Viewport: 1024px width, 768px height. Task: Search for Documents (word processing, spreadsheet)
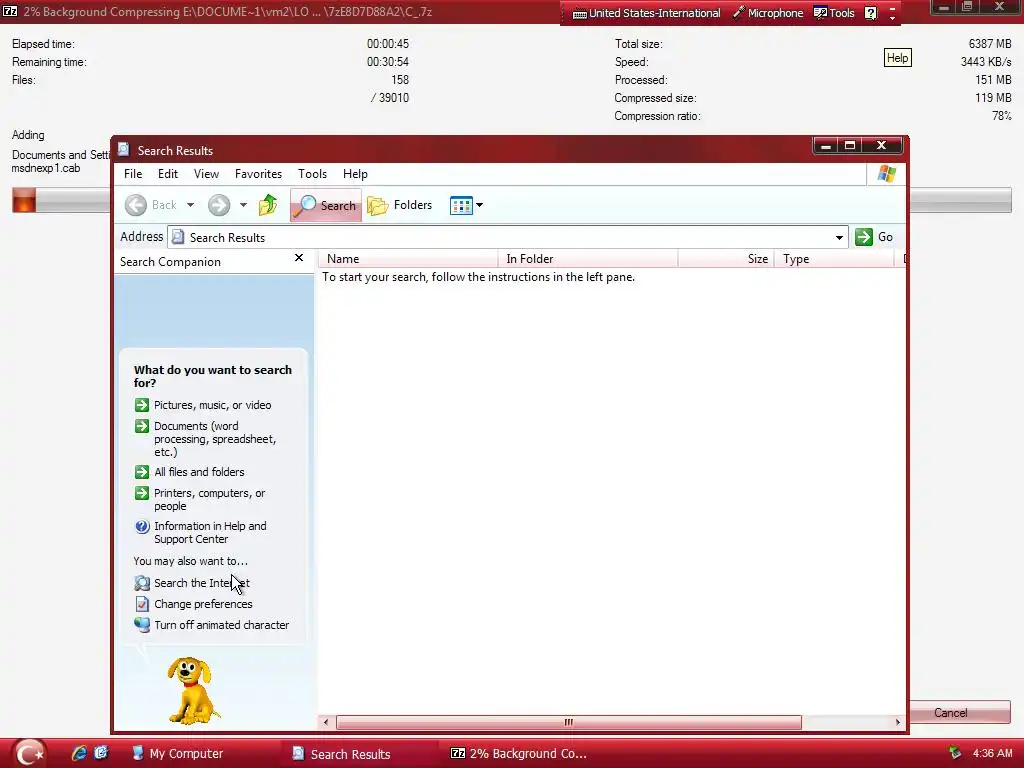coord(215,439)
